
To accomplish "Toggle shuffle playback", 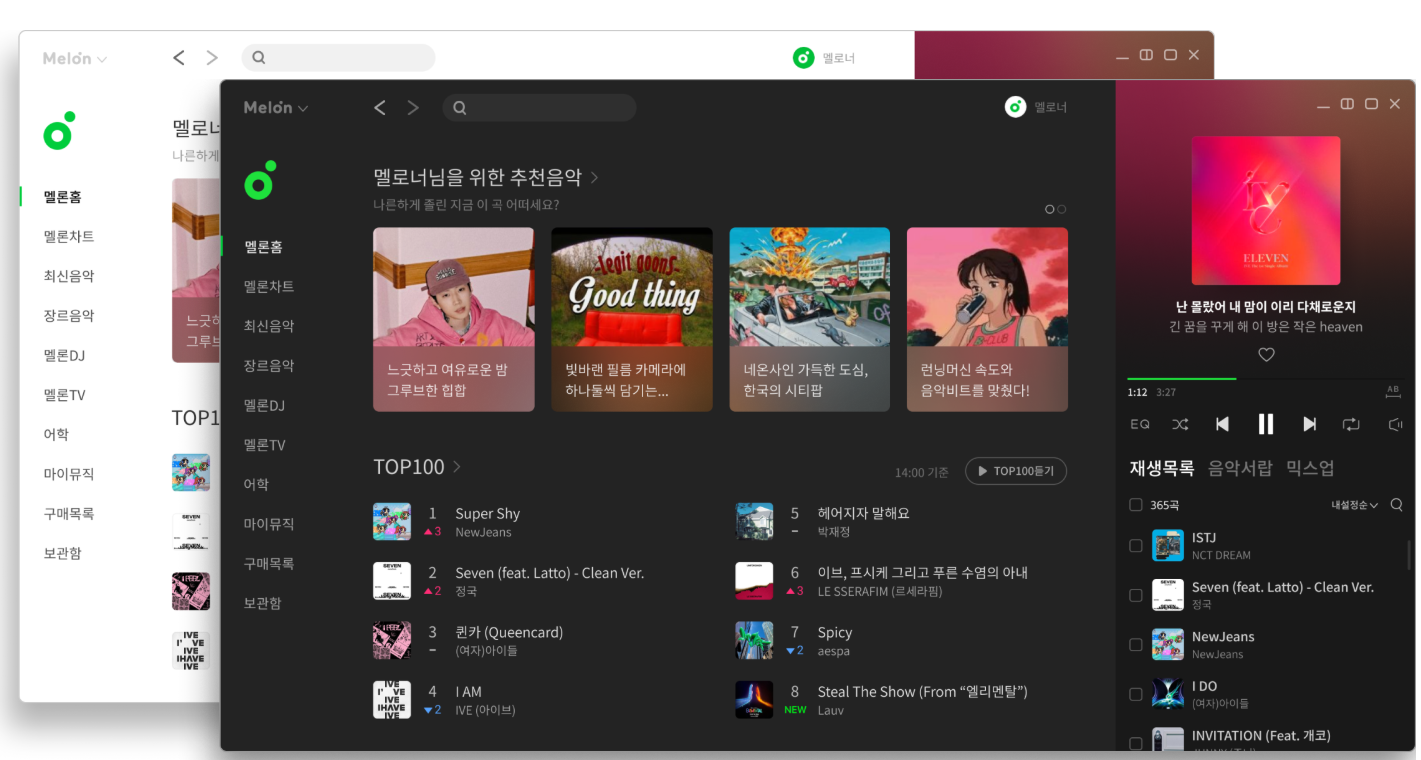I will tap(1180, 424).
